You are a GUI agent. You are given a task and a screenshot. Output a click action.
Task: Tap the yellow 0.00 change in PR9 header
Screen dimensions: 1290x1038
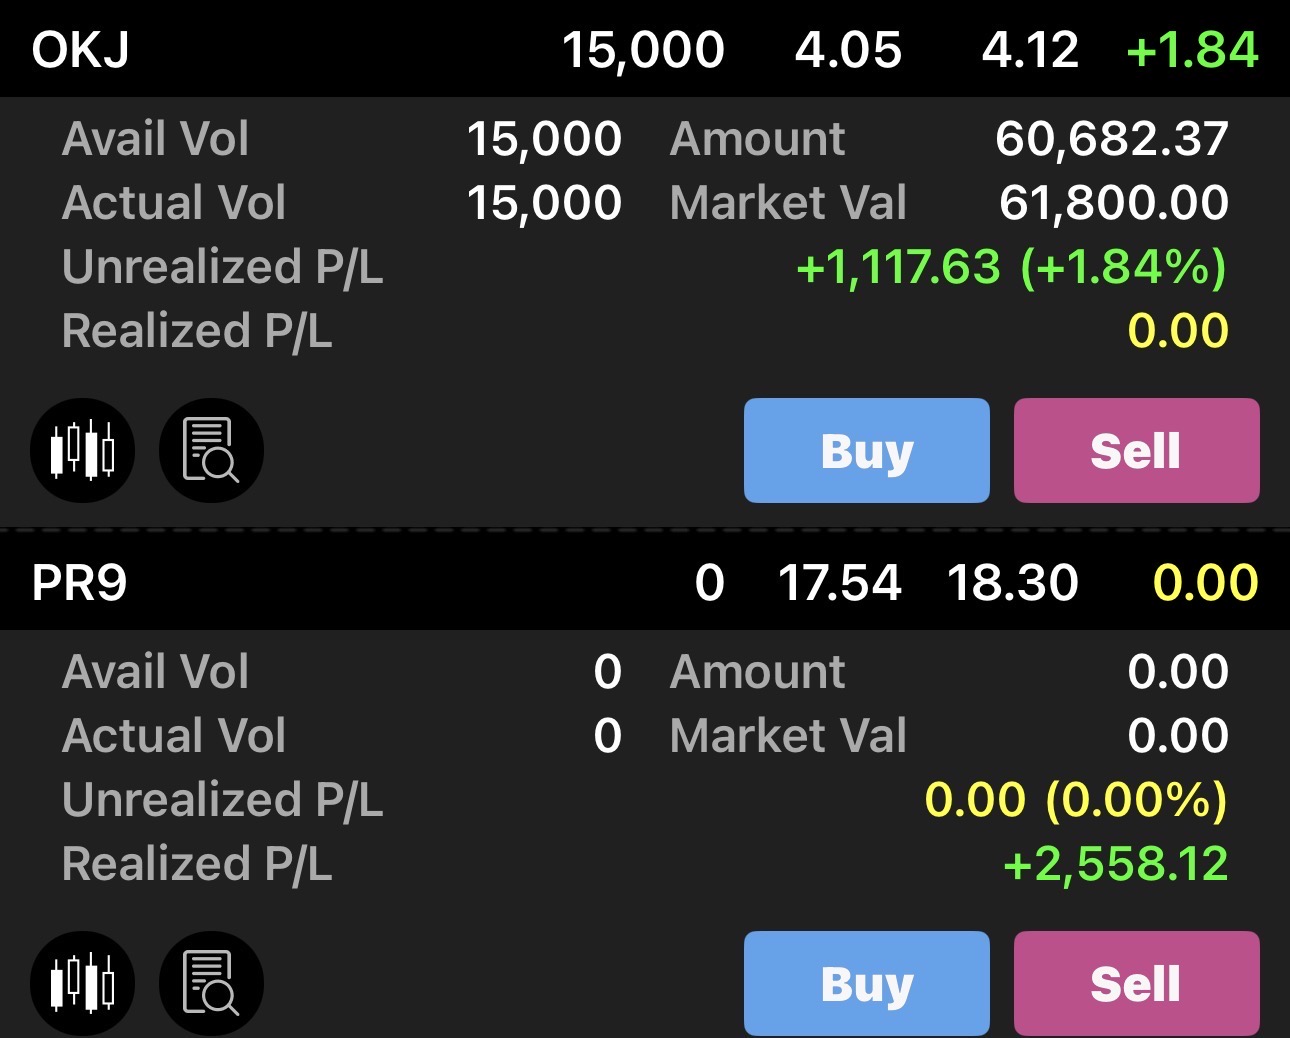(1205, 582)
